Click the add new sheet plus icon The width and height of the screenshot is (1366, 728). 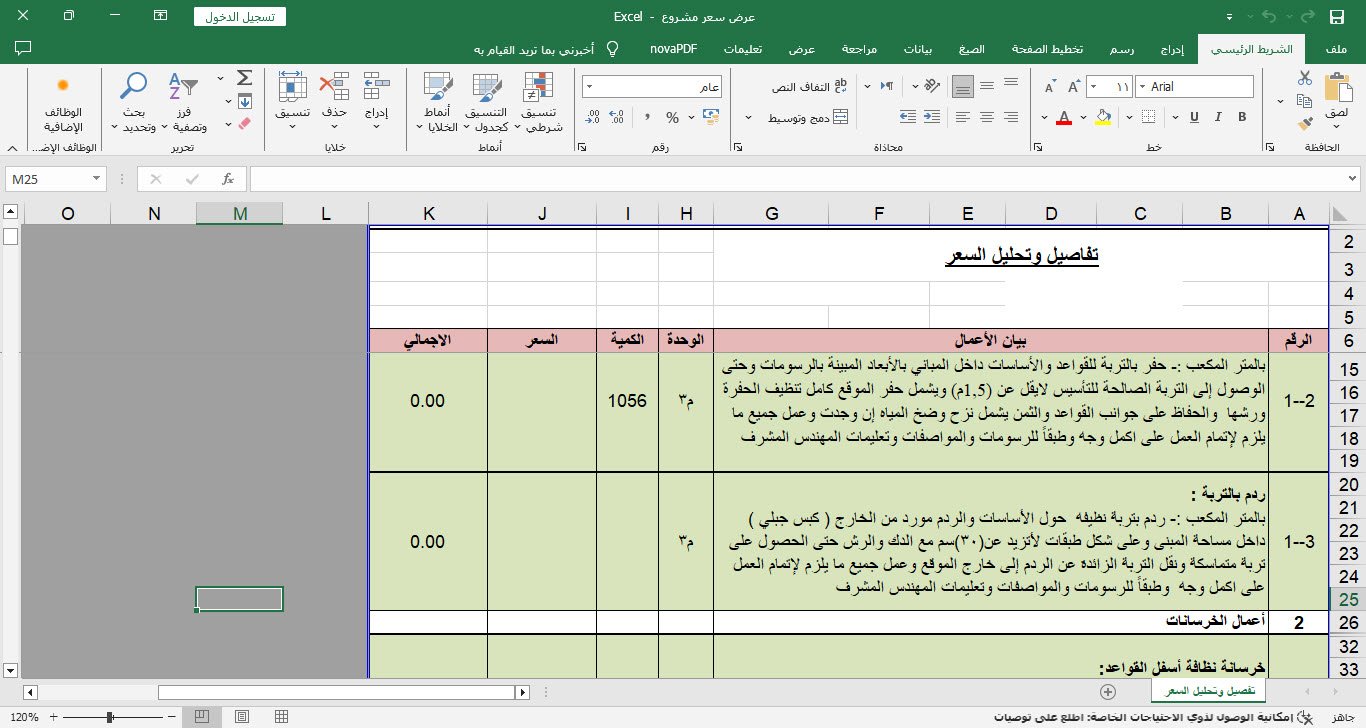click(x=1107, y=691)
